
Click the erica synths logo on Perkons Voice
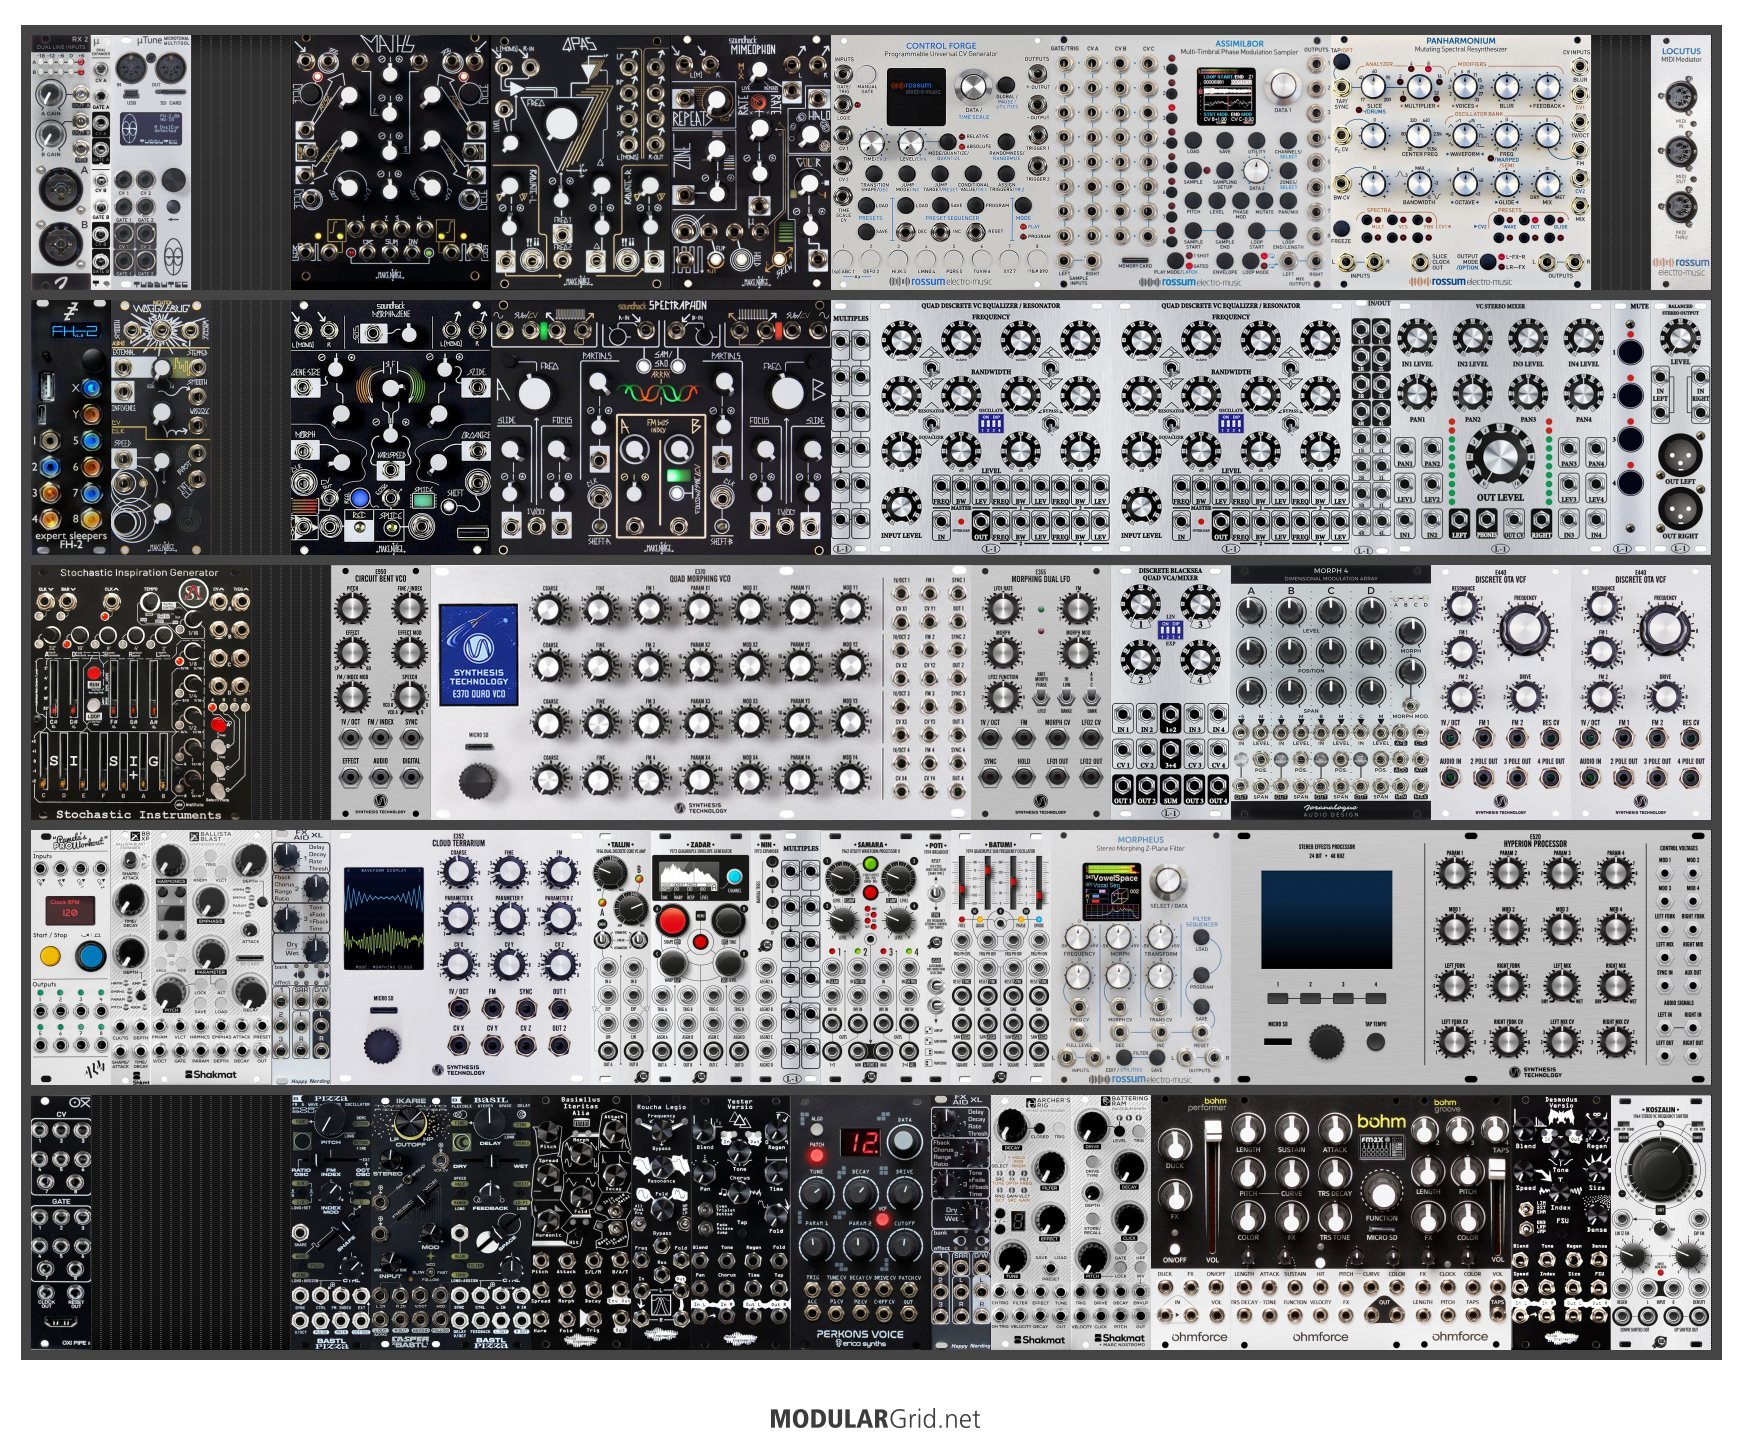click(x=859, y=1343)
